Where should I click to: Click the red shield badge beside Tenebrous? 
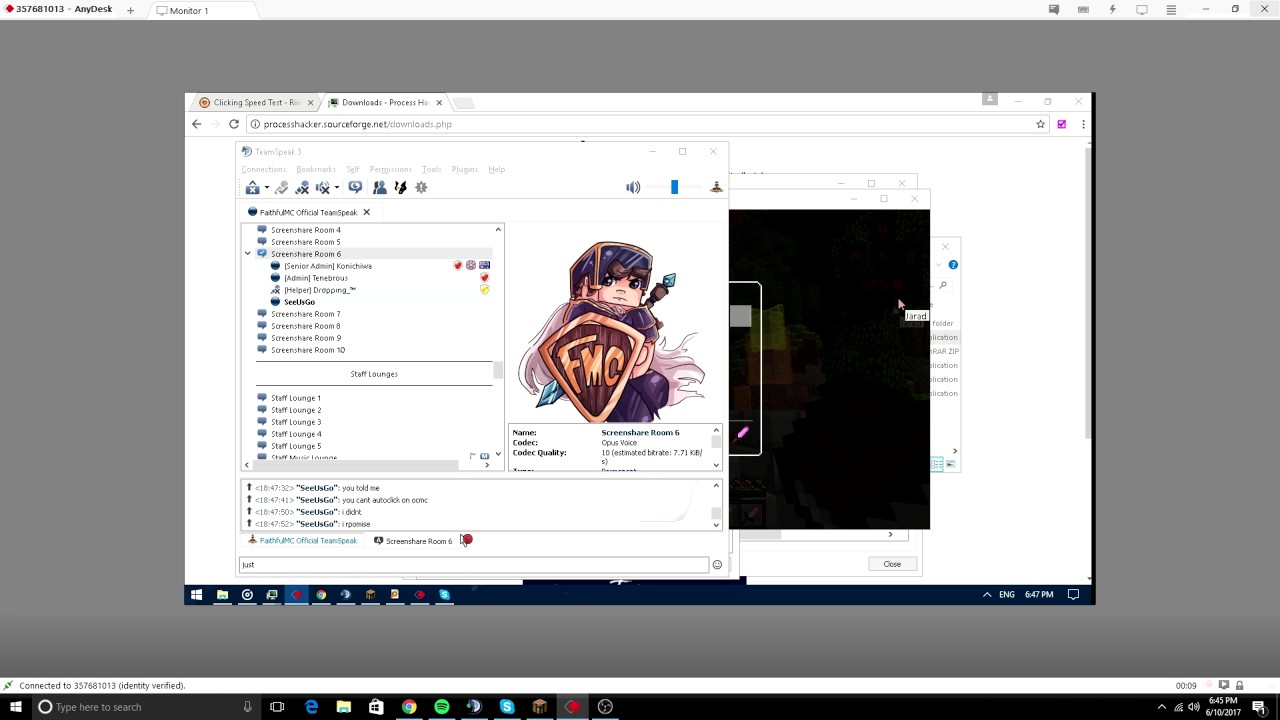tap(484, 278)
